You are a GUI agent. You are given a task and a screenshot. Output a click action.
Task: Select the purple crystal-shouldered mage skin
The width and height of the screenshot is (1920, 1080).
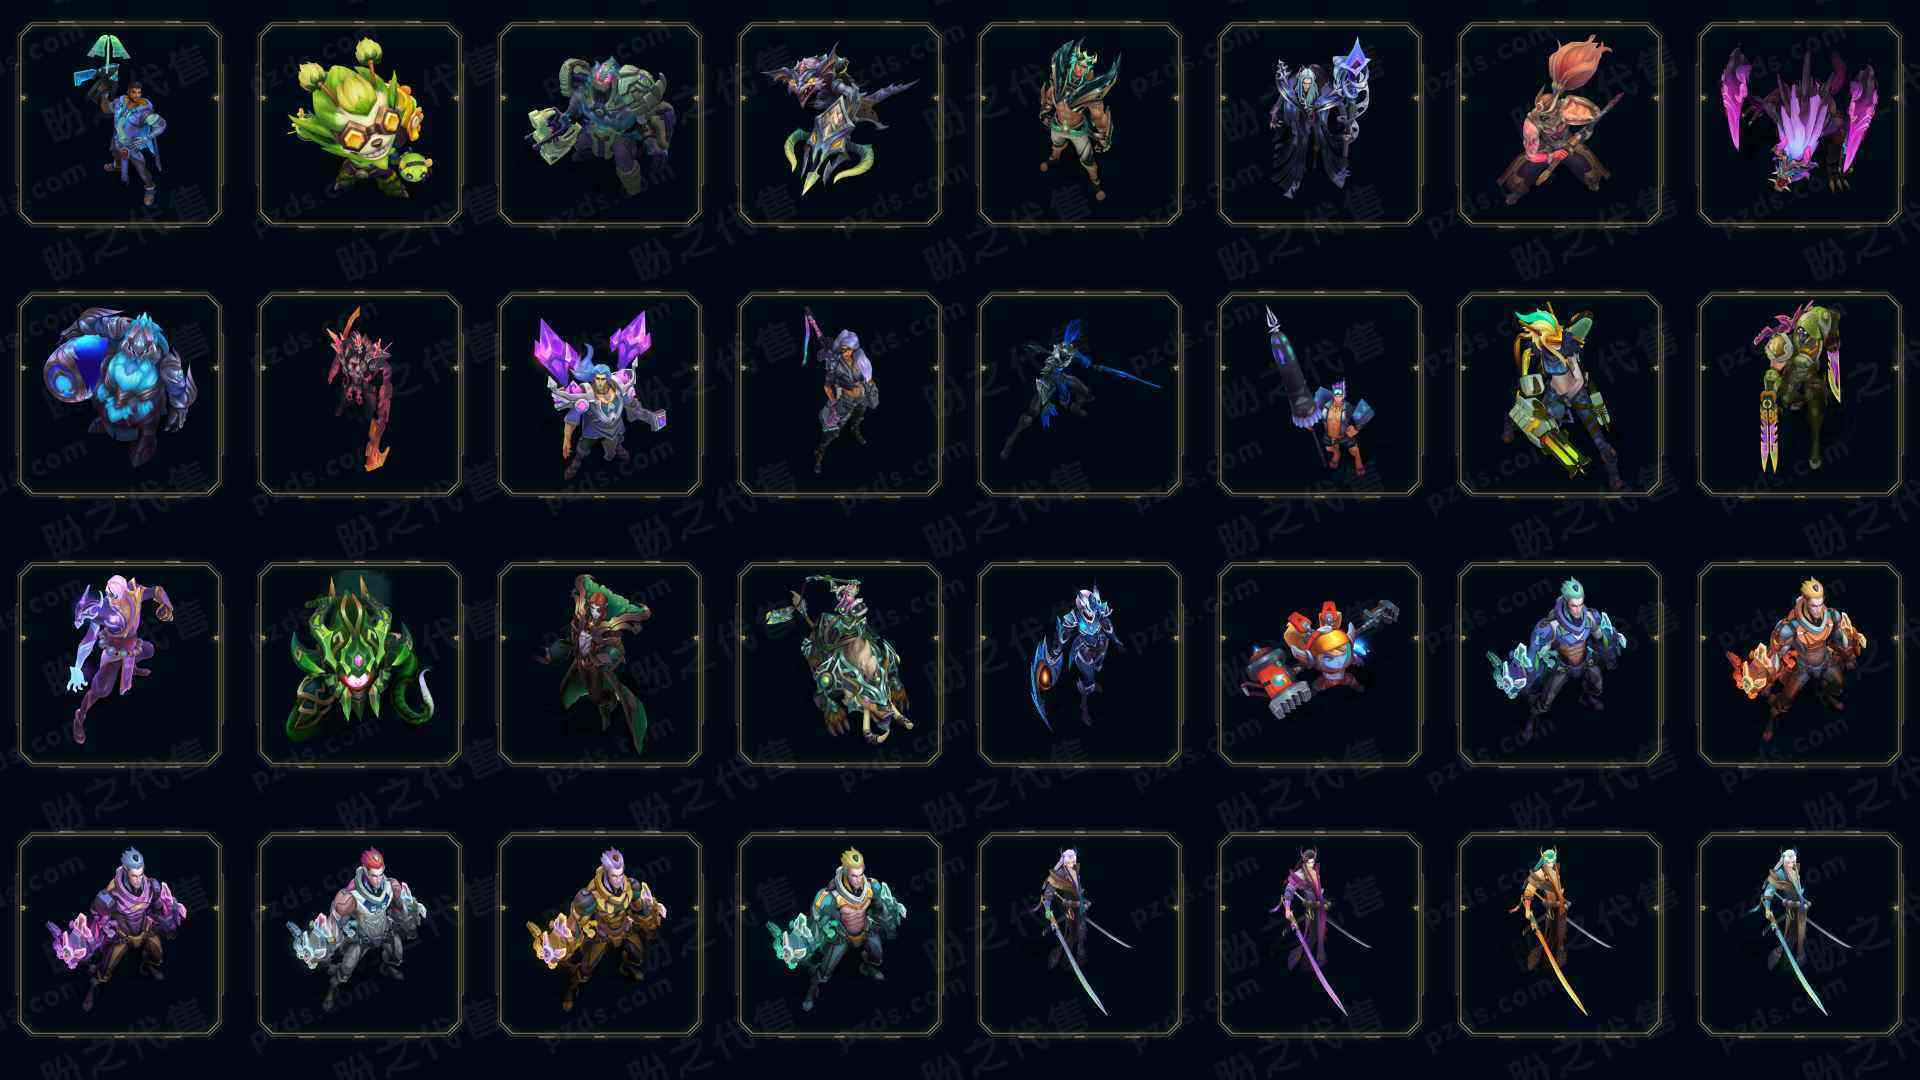coord(600,394)
